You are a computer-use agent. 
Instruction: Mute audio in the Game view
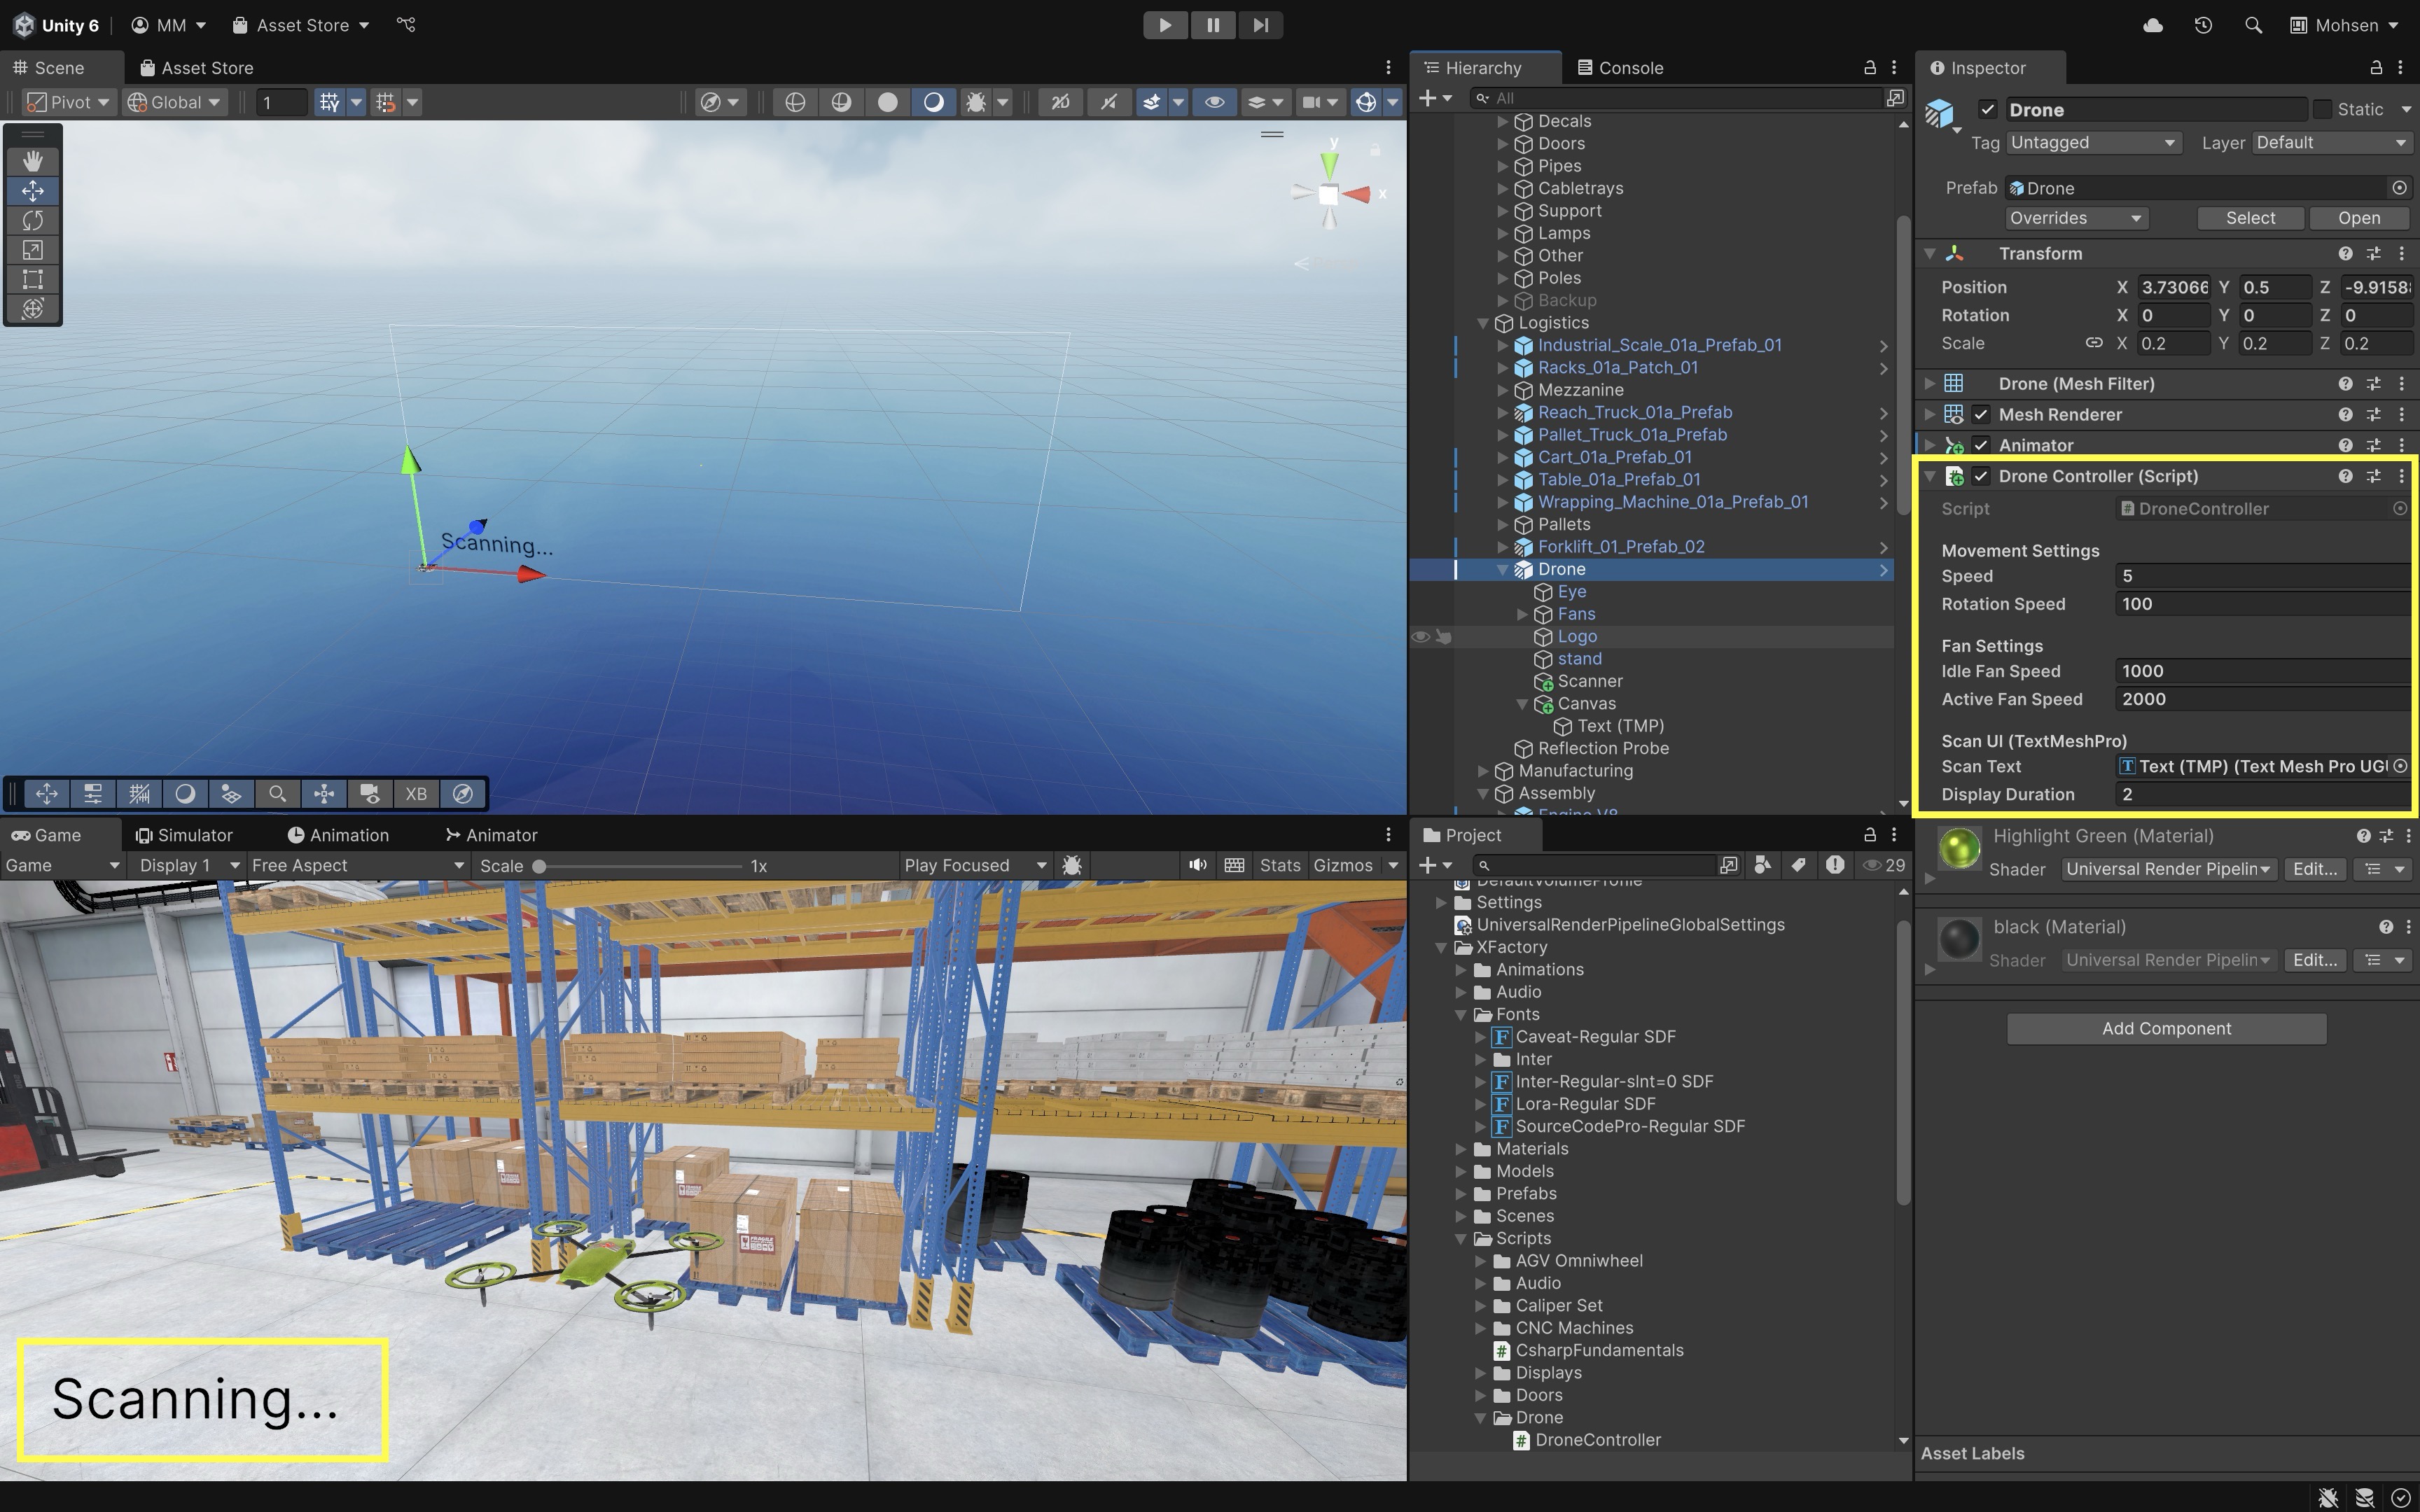pyautogui.click(x=1197, y=865)
